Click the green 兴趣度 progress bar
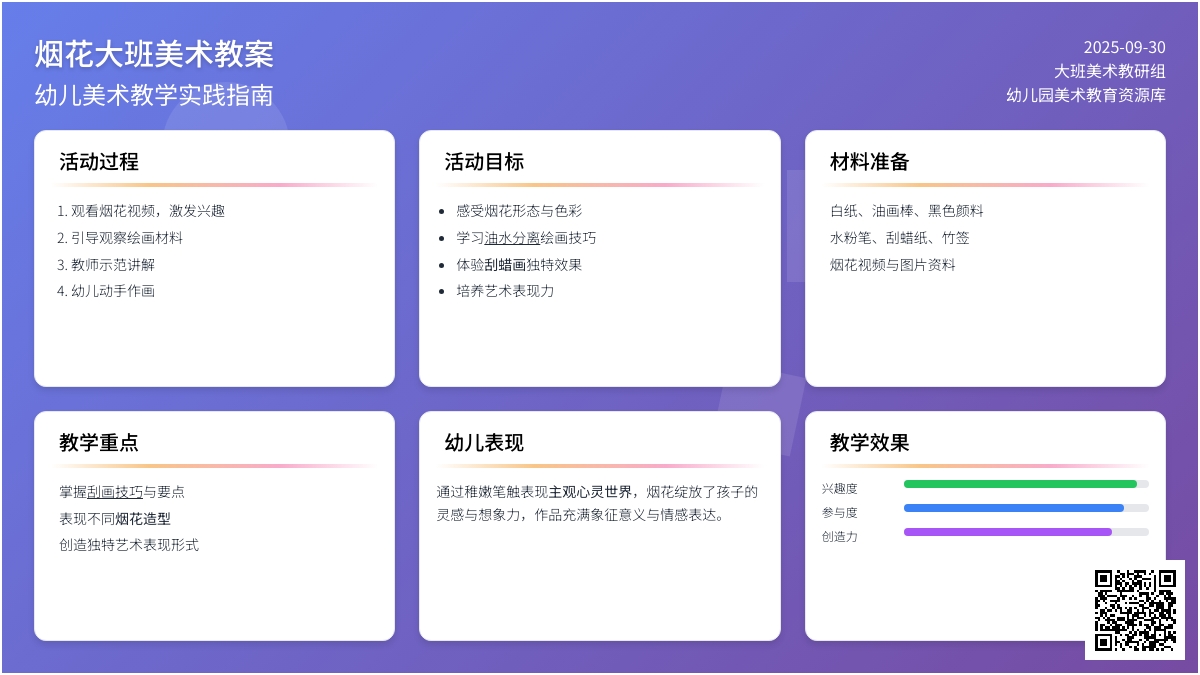Image resolution: width=1200 pixels, height=675 pixels. click(1020, 484)
